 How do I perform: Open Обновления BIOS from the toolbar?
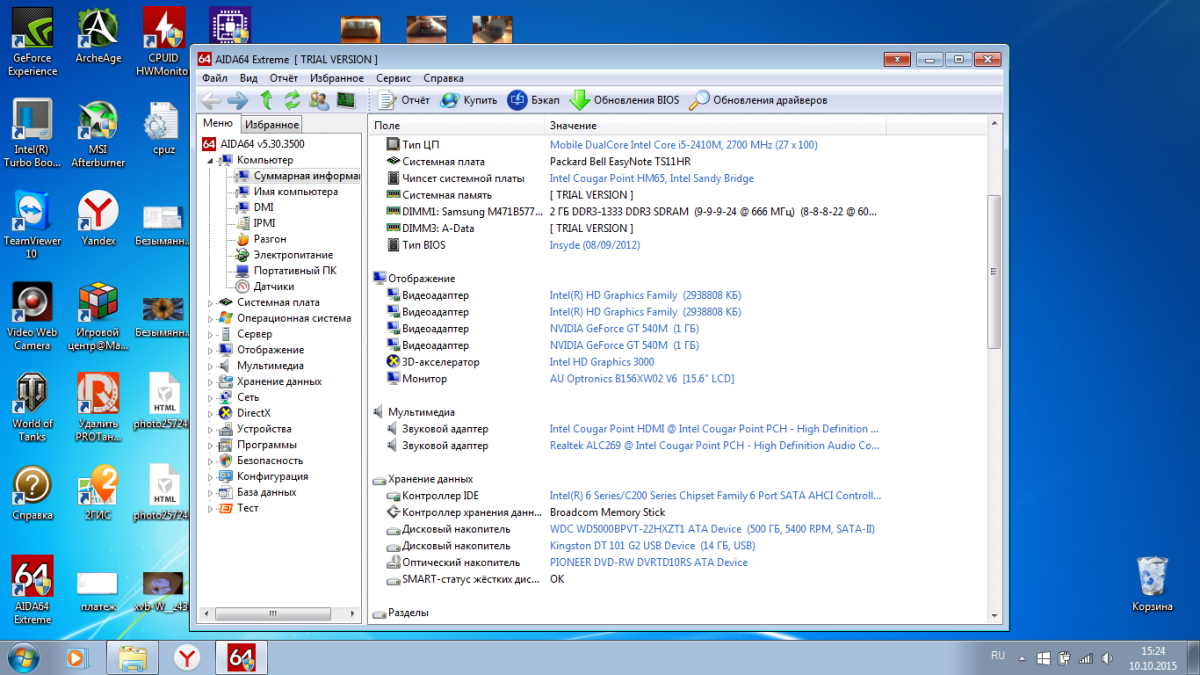(625, 100)
